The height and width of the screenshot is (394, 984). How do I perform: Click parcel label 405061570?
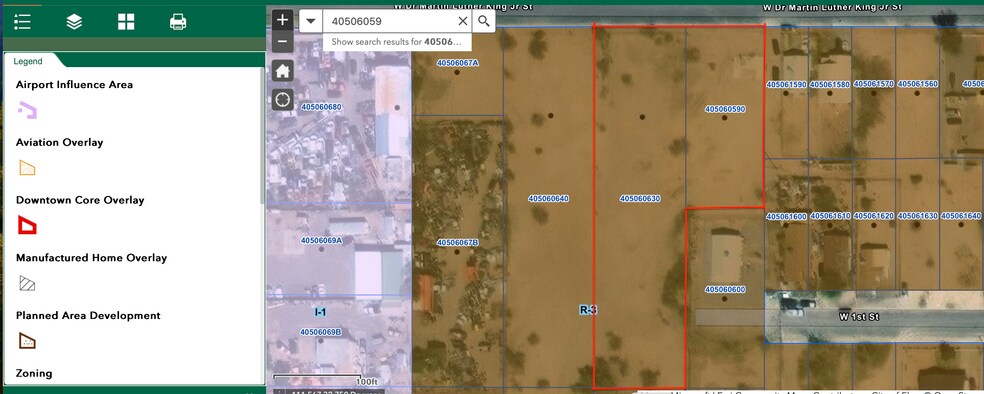pos(874,83)
